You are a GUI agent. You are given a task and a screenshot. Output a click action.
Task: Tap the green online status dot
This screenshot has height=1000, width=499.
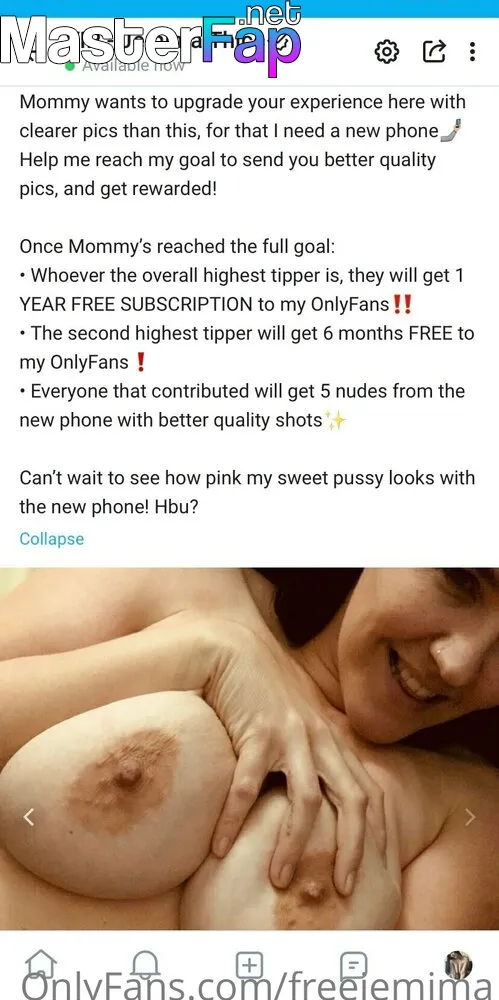[70, 65]
